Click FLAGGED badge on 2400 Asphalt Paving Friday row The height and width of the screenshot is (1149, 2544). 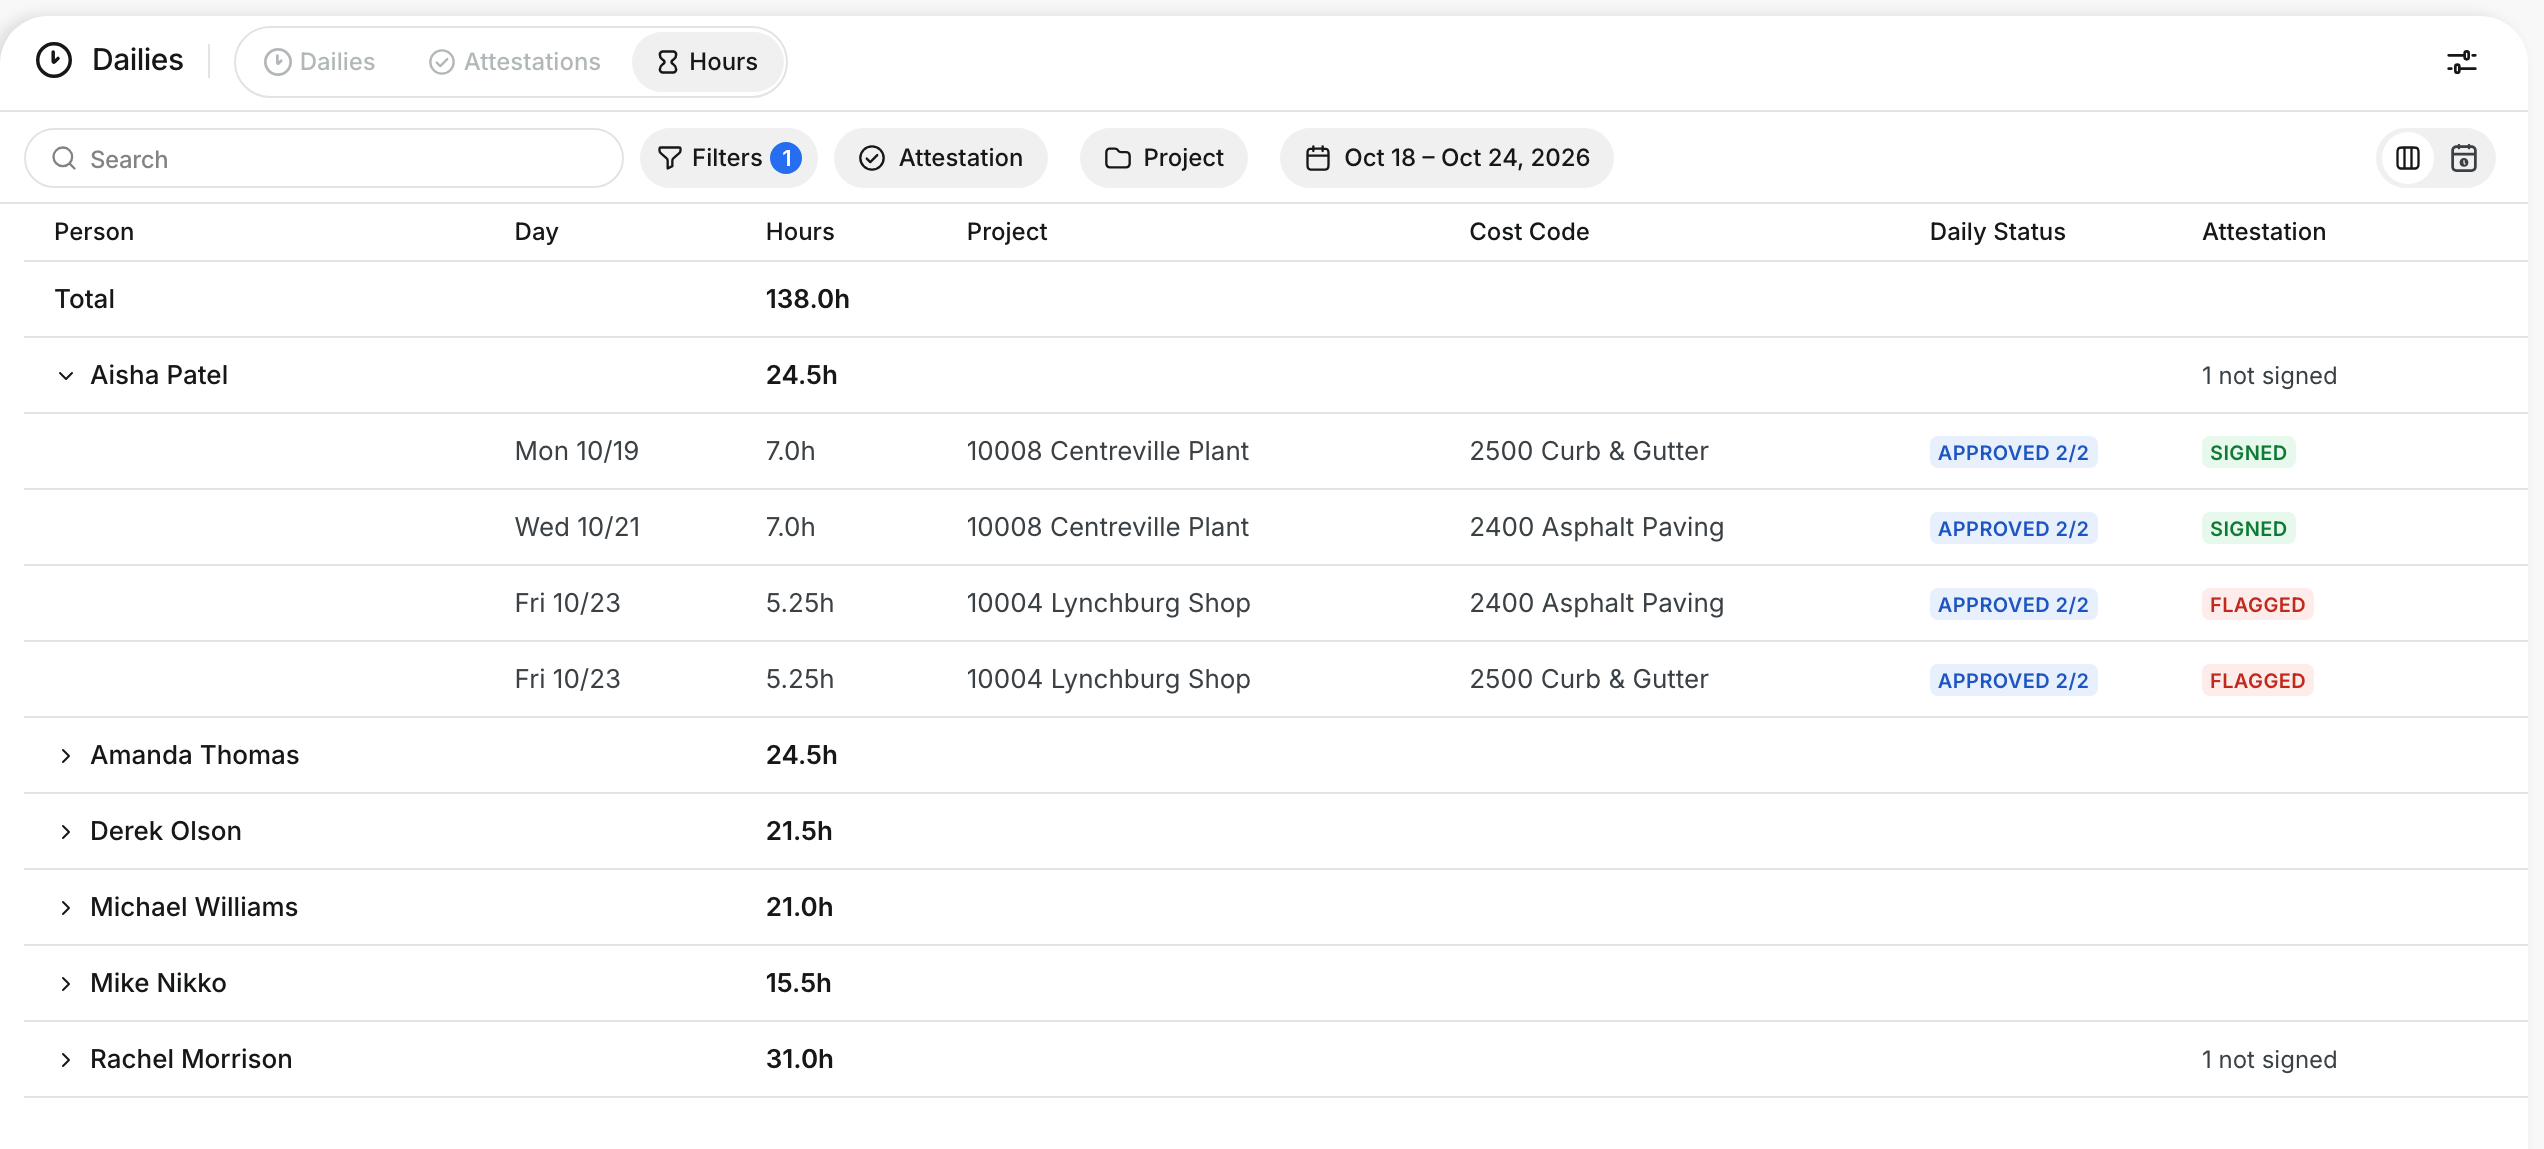[2257, 604]
